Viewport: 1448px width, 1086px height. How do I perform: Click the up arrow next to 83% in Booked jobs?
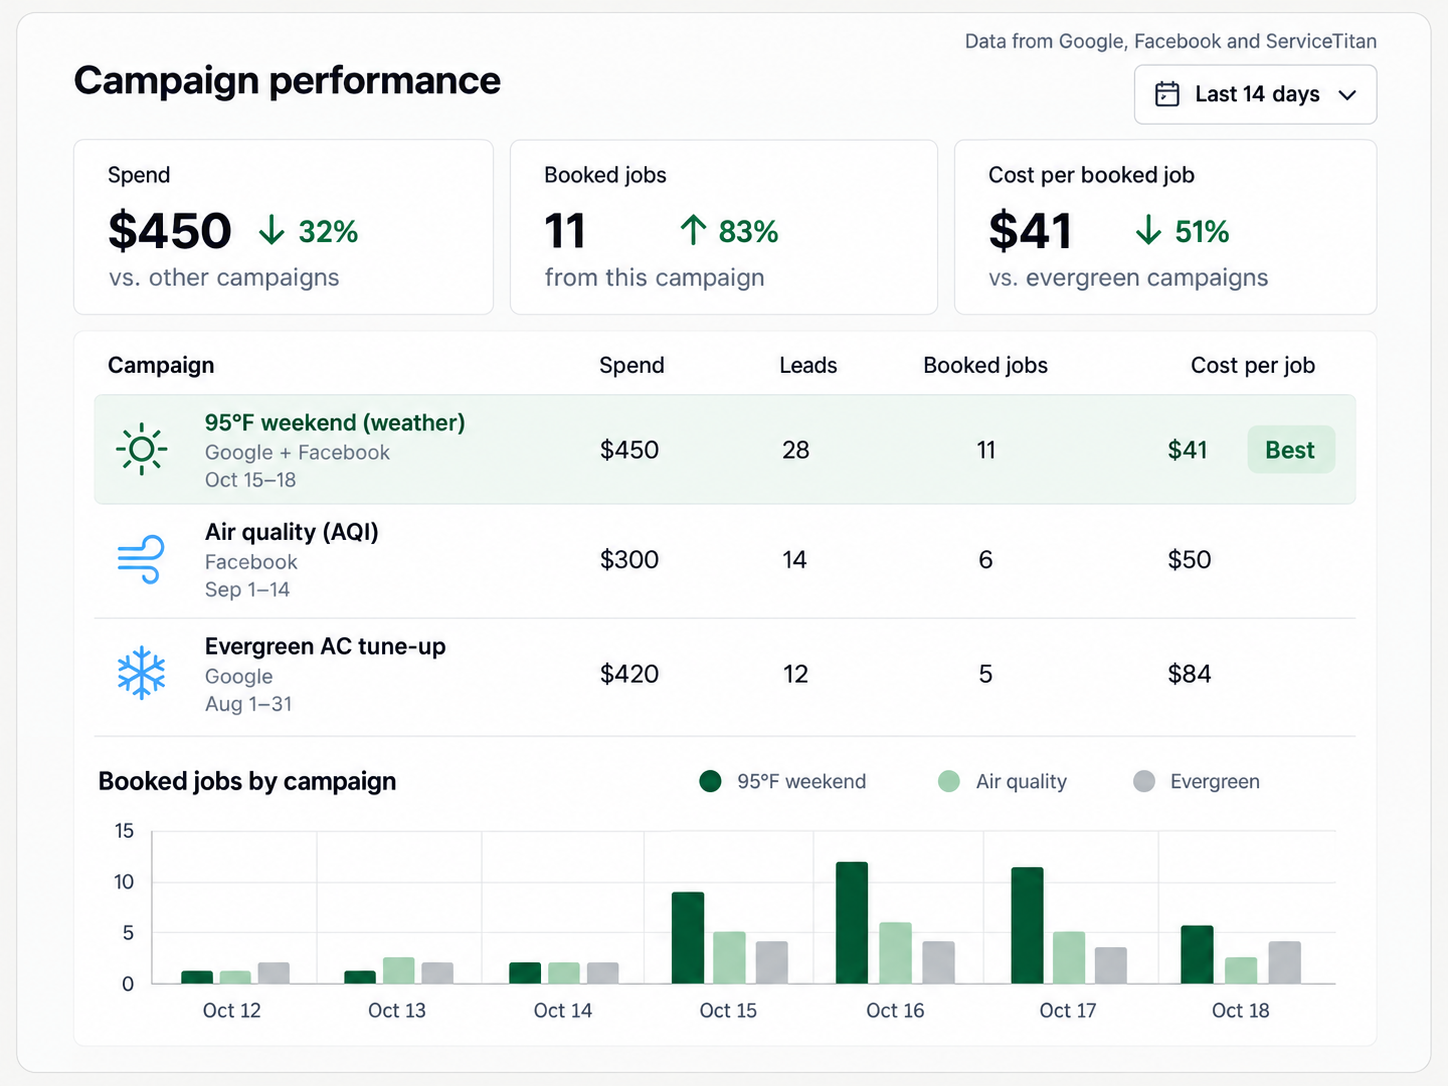[x=693, y=231]
